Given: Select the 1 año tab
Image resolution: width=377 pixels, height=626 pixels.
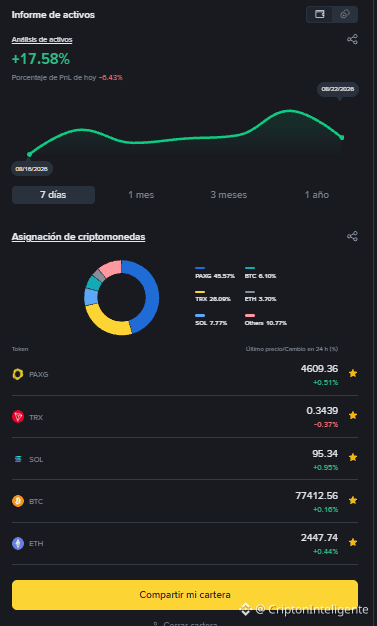Looking at the screenshot, I should 317,195.
